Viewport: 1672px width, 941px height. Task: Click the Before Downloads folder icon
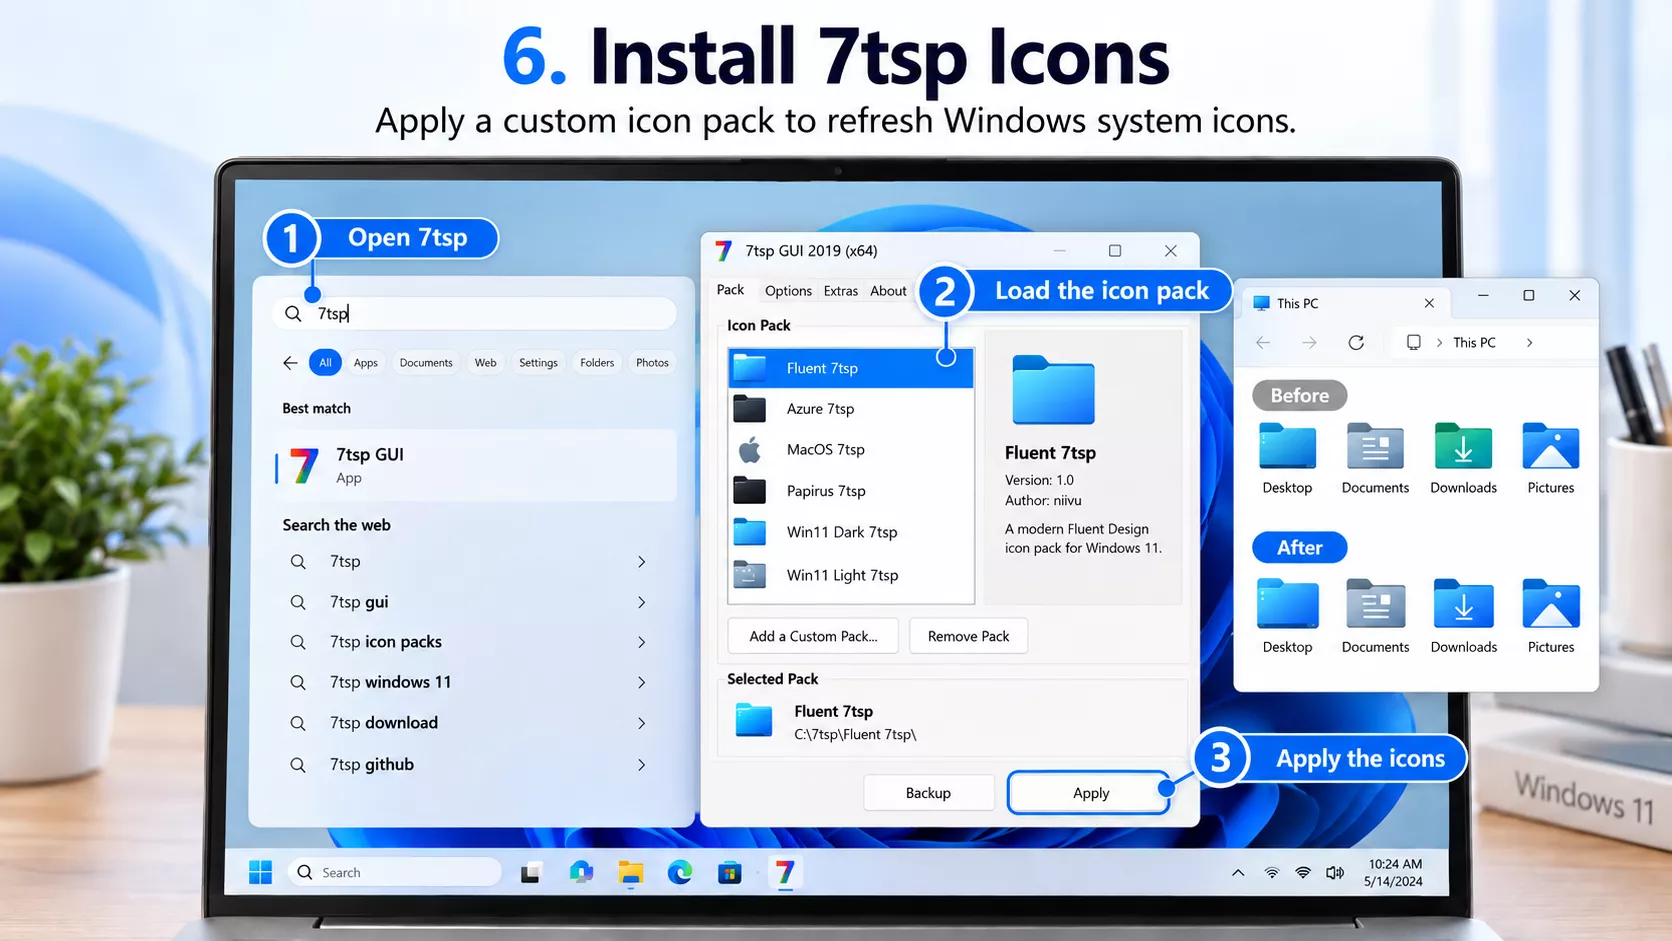tap(1463, 446)
